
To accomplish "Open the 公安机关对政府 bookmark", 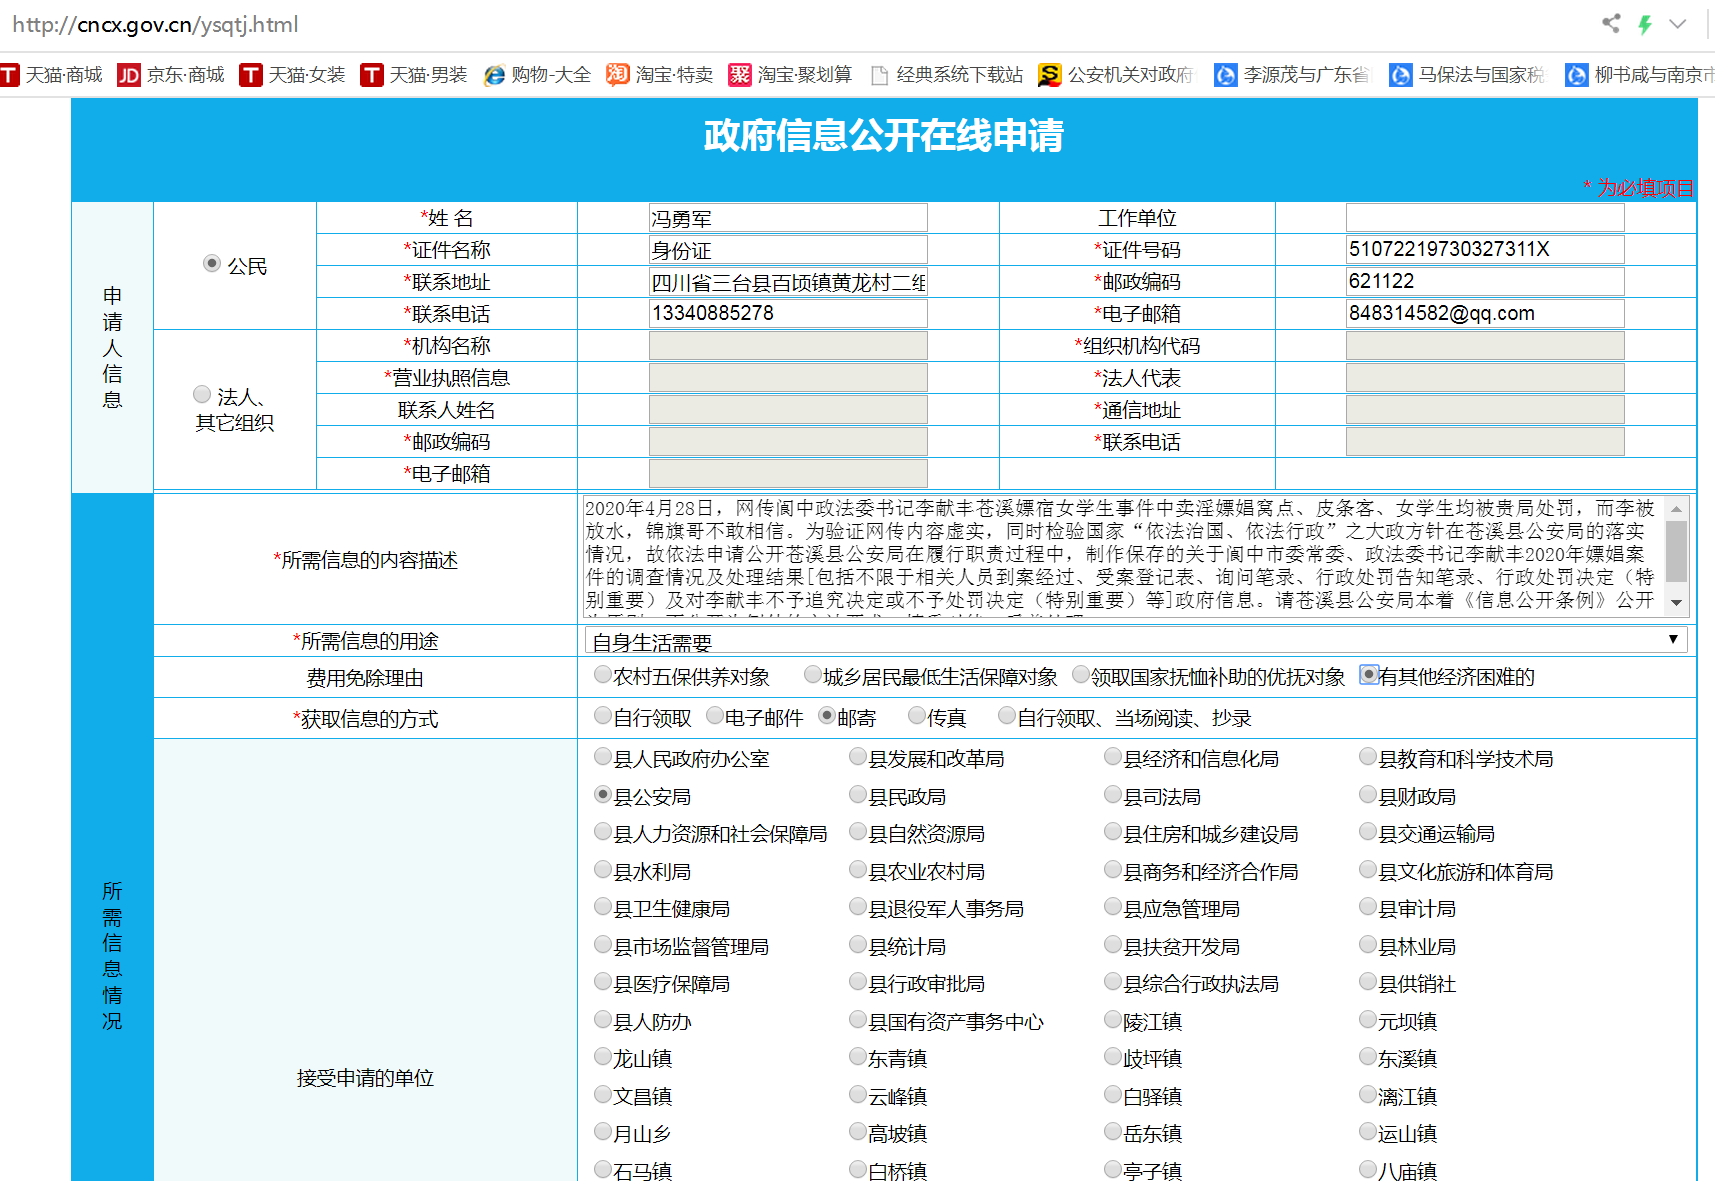I will [x=1116, y=75].
